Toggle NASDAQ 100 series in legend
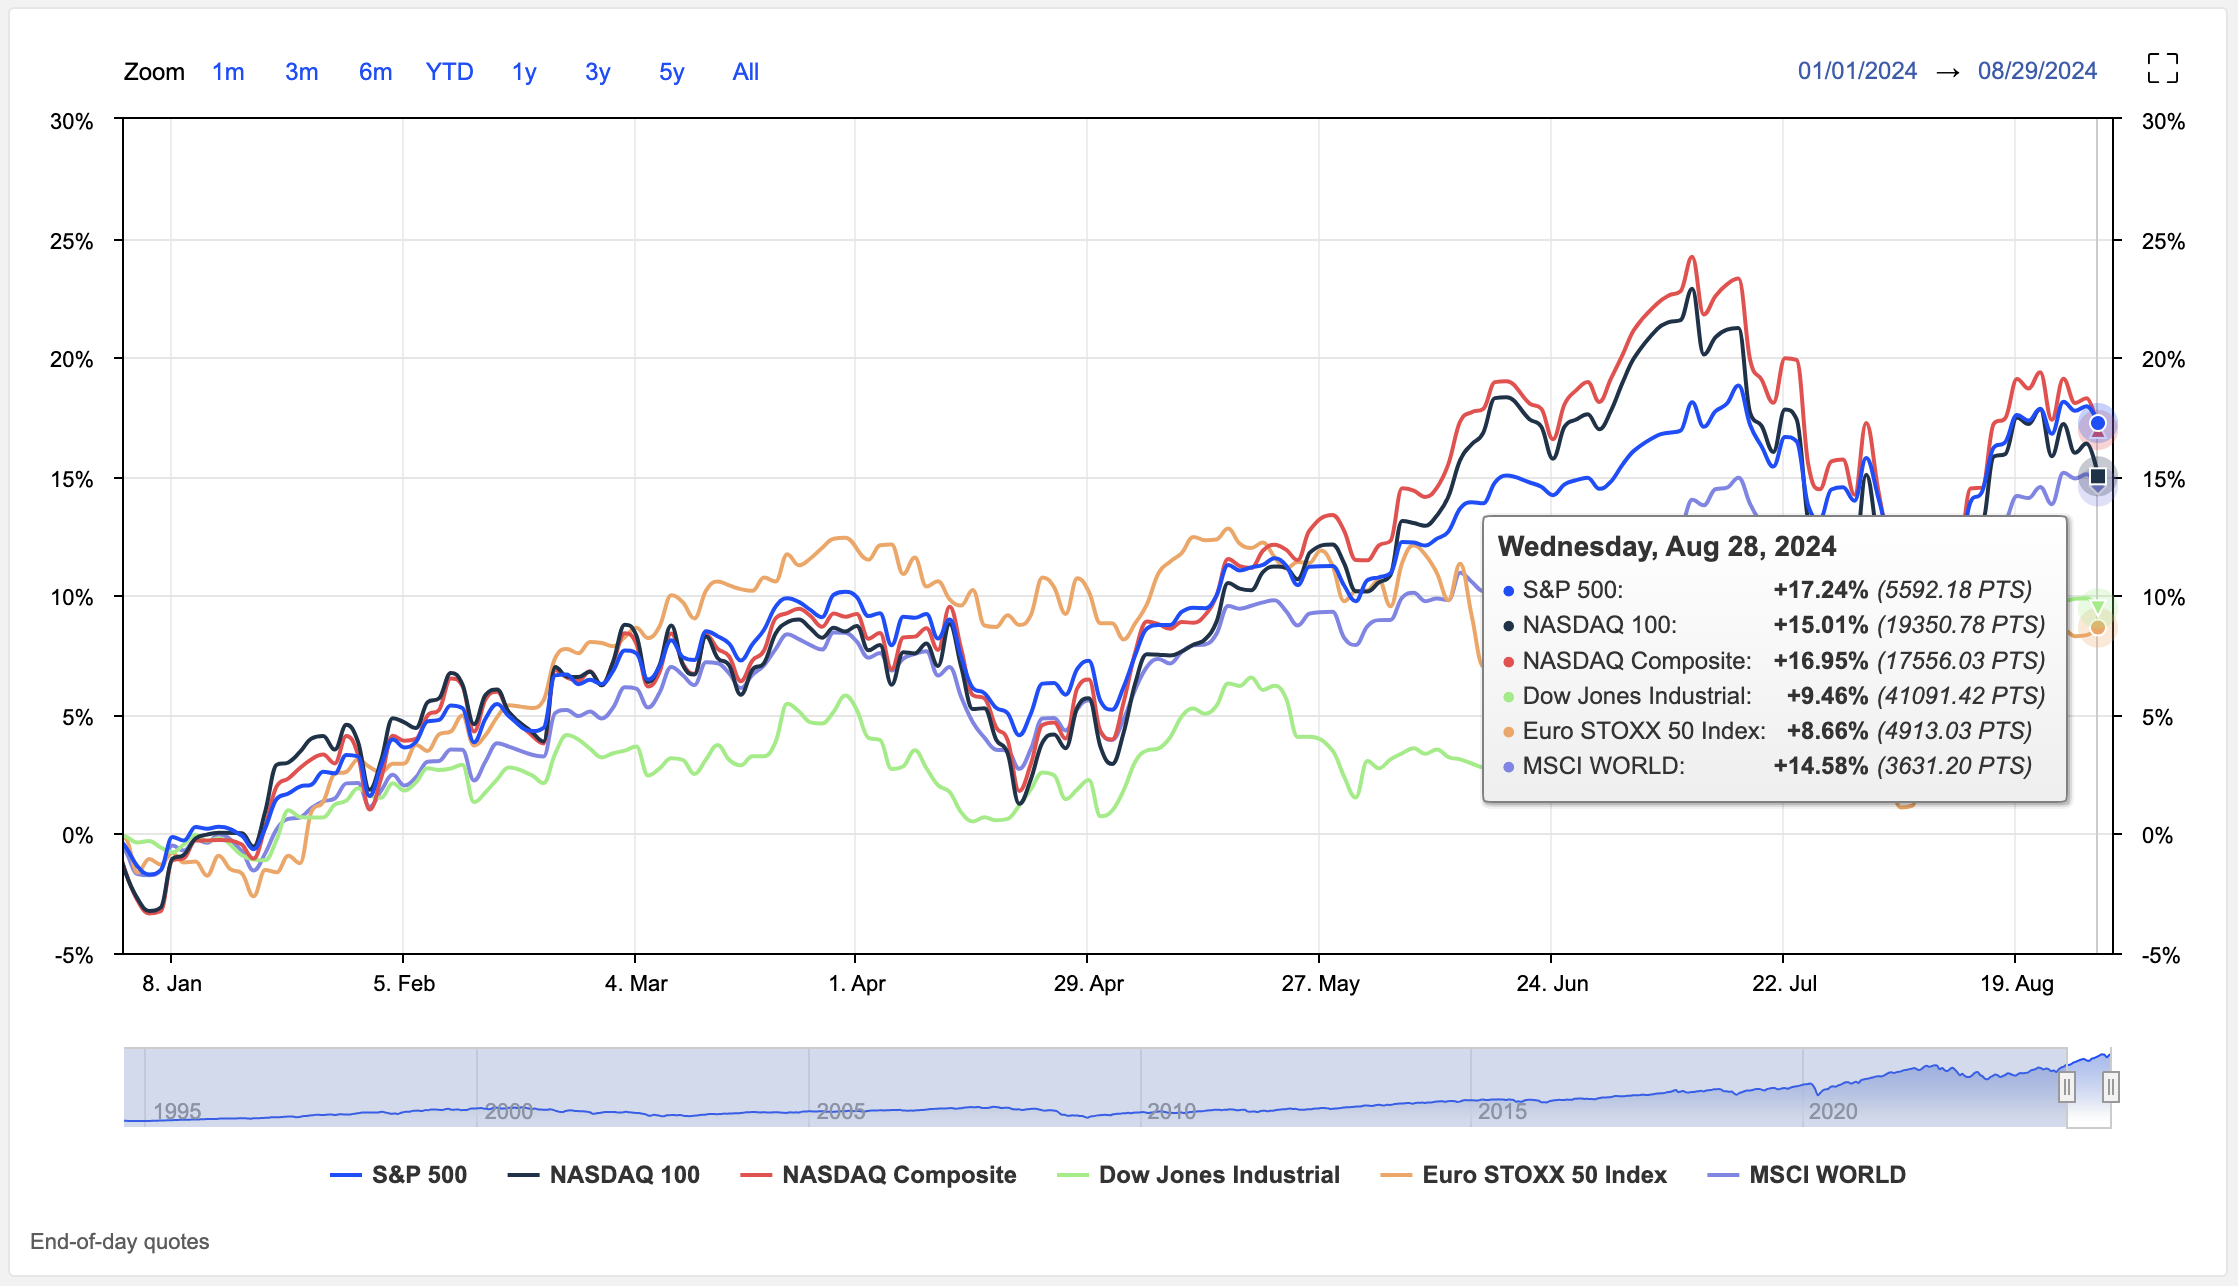2238x1286 pixels. coord(603,1175)
